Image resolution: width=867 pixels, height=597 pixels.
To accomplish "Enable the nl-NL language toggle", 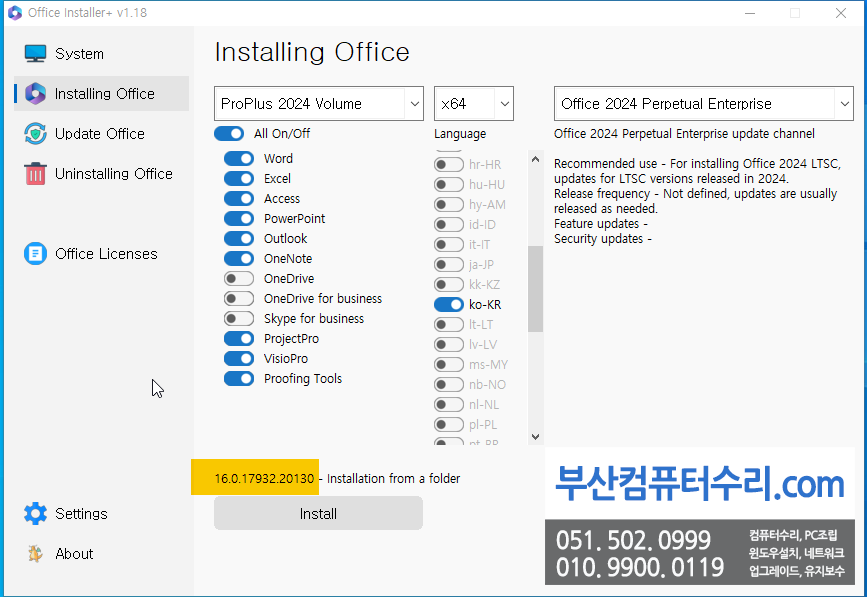I will tap(449, 405).
